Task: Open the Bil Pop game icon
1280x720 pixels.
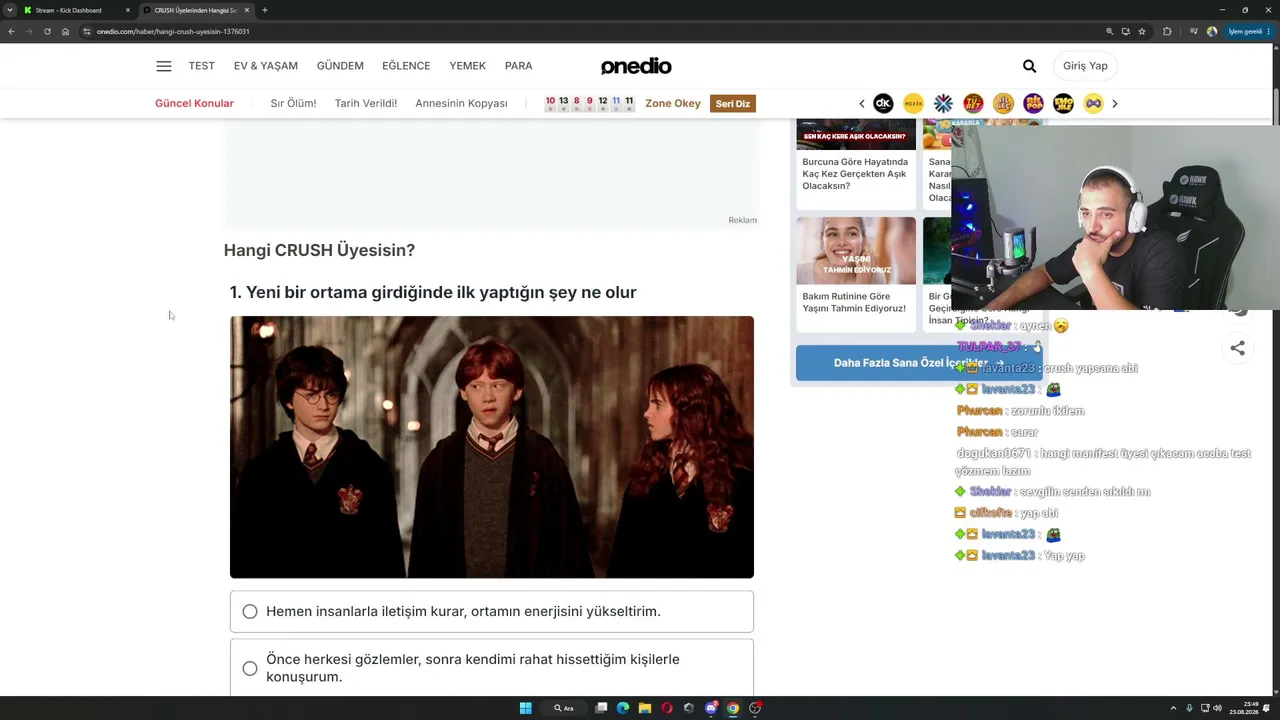Action: pyautogui.click(x=1033, y=103)
